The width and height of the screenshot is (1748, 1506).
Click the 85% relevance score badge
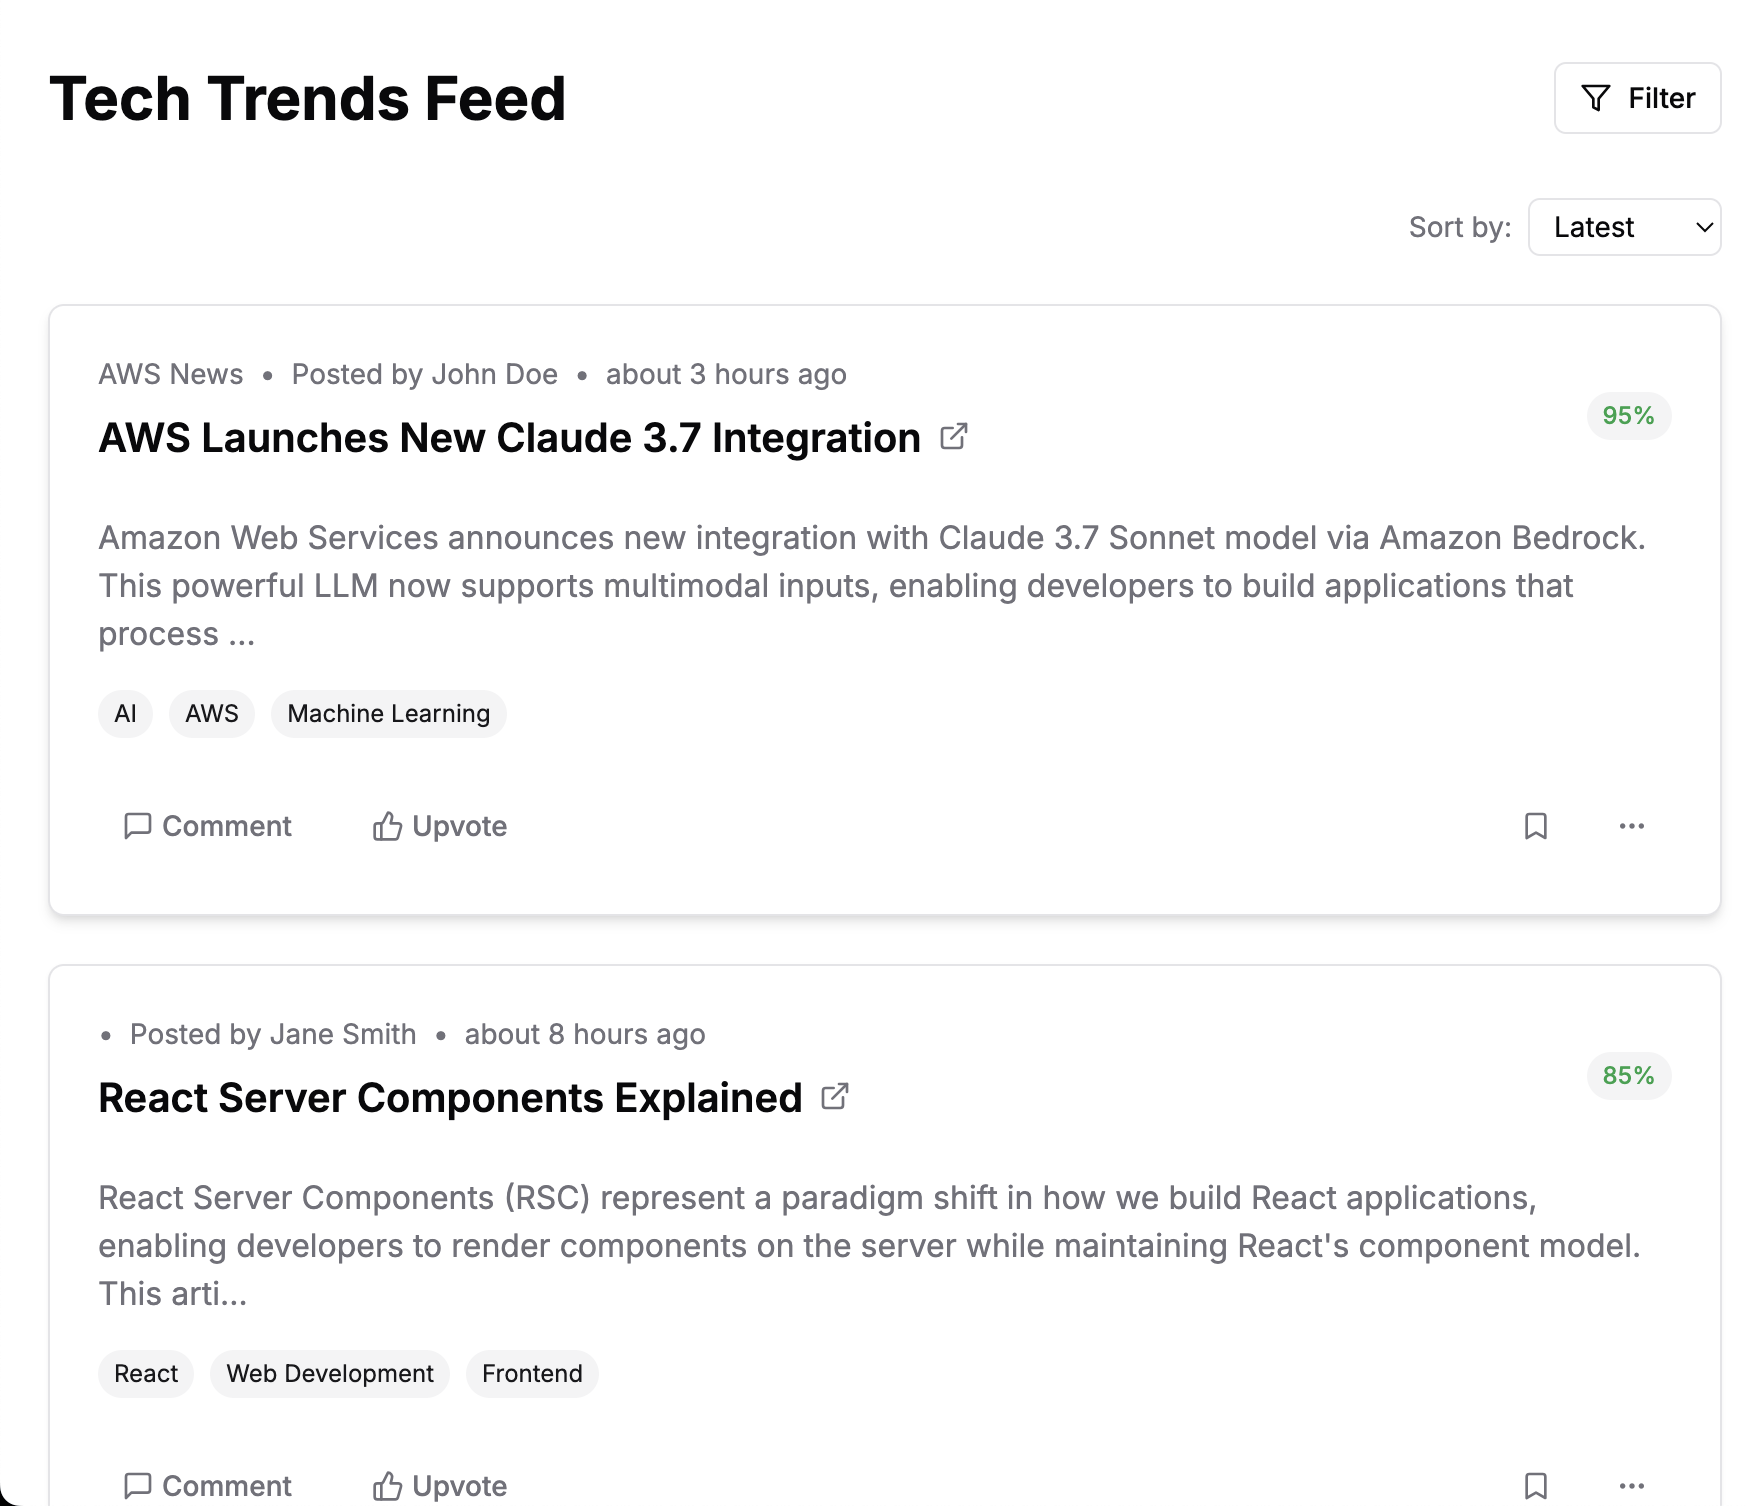point(1628,1076)
